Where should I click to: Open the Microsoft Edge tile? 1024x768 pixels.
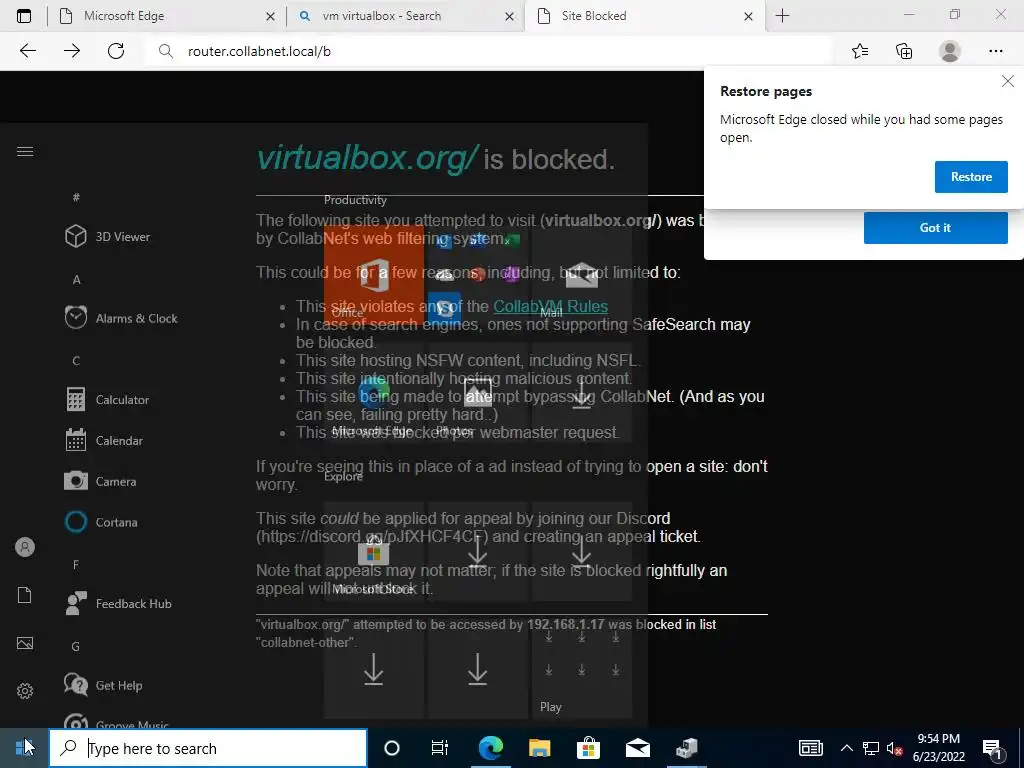374,392
